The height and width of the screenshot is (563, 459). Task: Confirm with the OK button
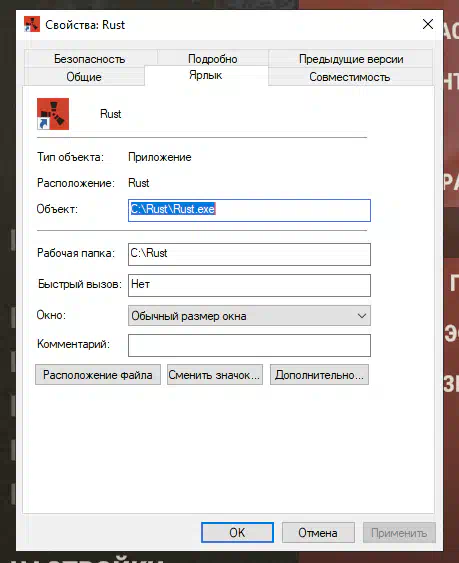[x=237, y=532]
